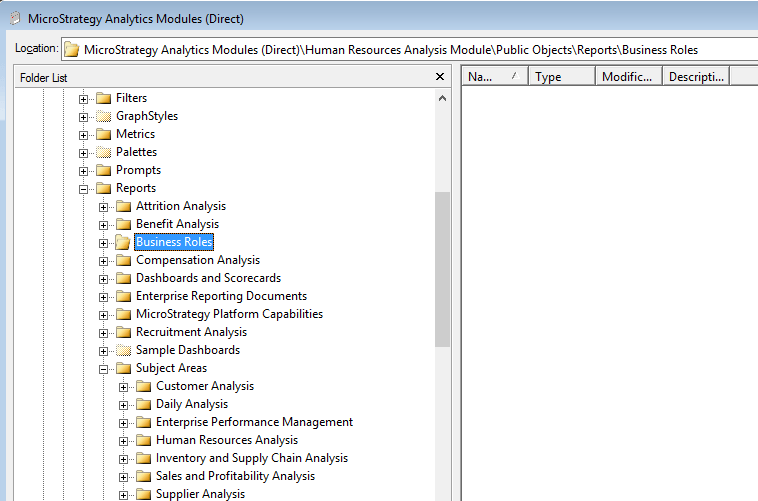Click the GraphStyles folder icon
This screenshot has width=758, height=501.
point(104,116)
